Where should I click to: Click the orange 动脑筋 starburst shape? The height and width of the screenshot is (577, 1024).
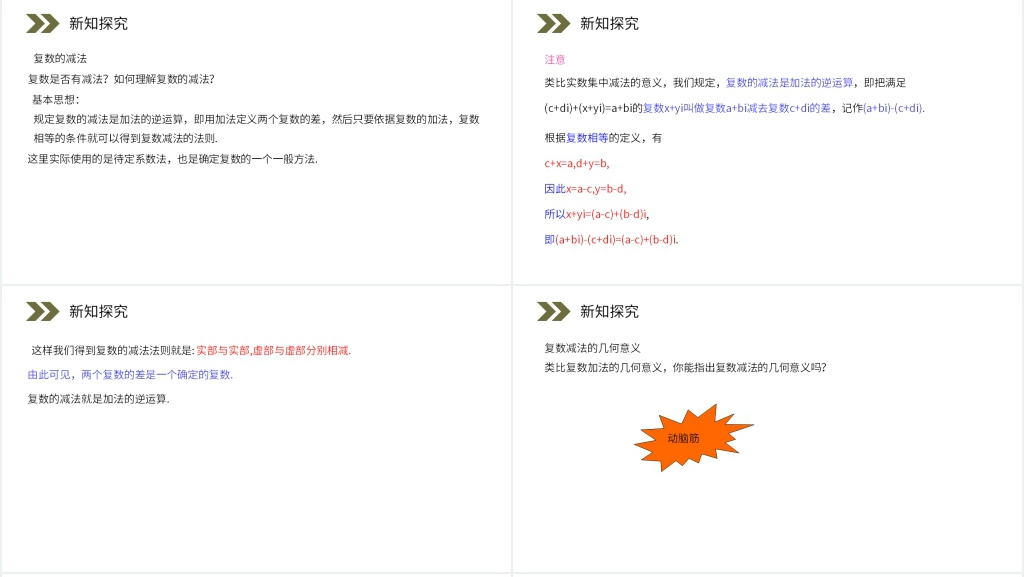coord(693,438)
